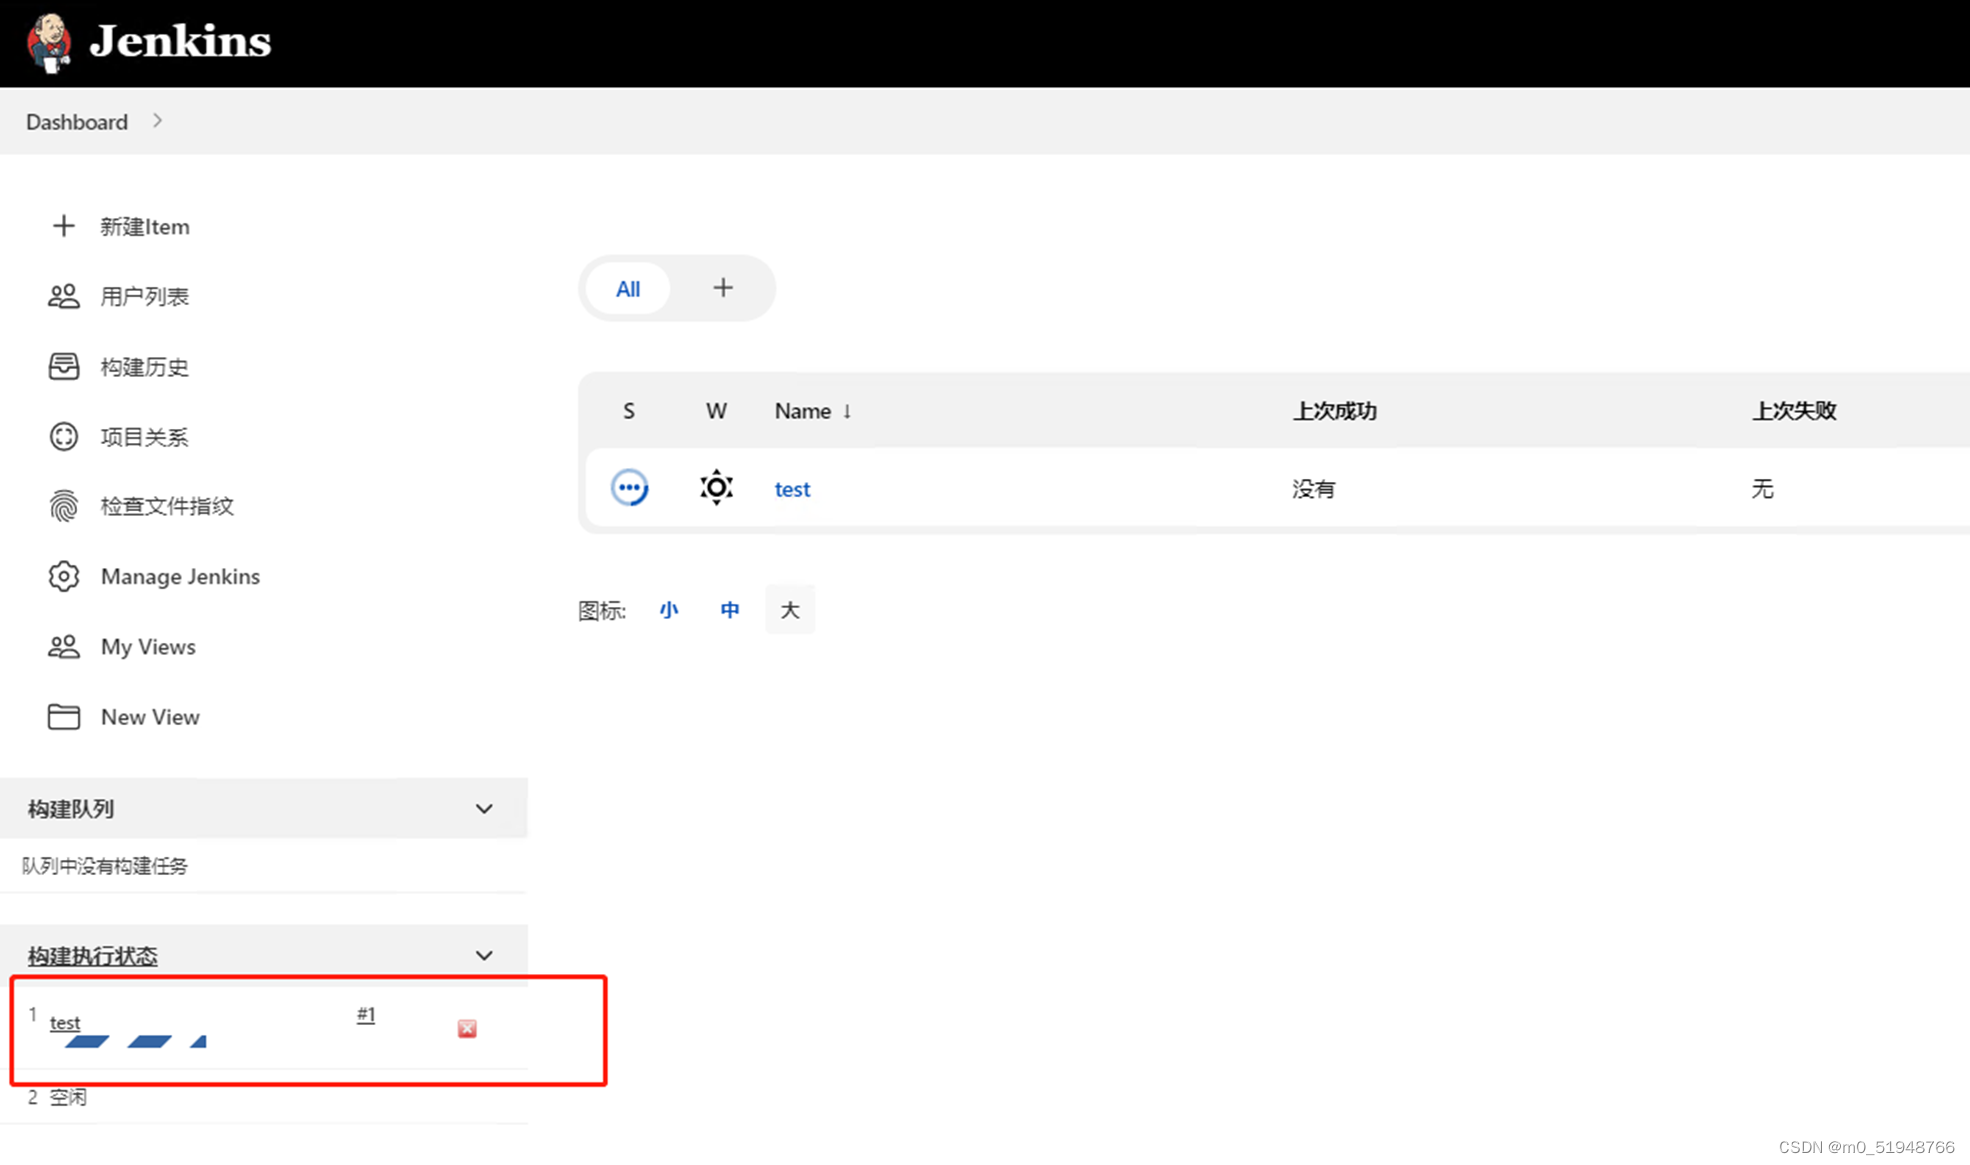This screenshot has height=1165, width=1970.
Task: Toggle the Name column sort arrow
Action: [847, 411]
